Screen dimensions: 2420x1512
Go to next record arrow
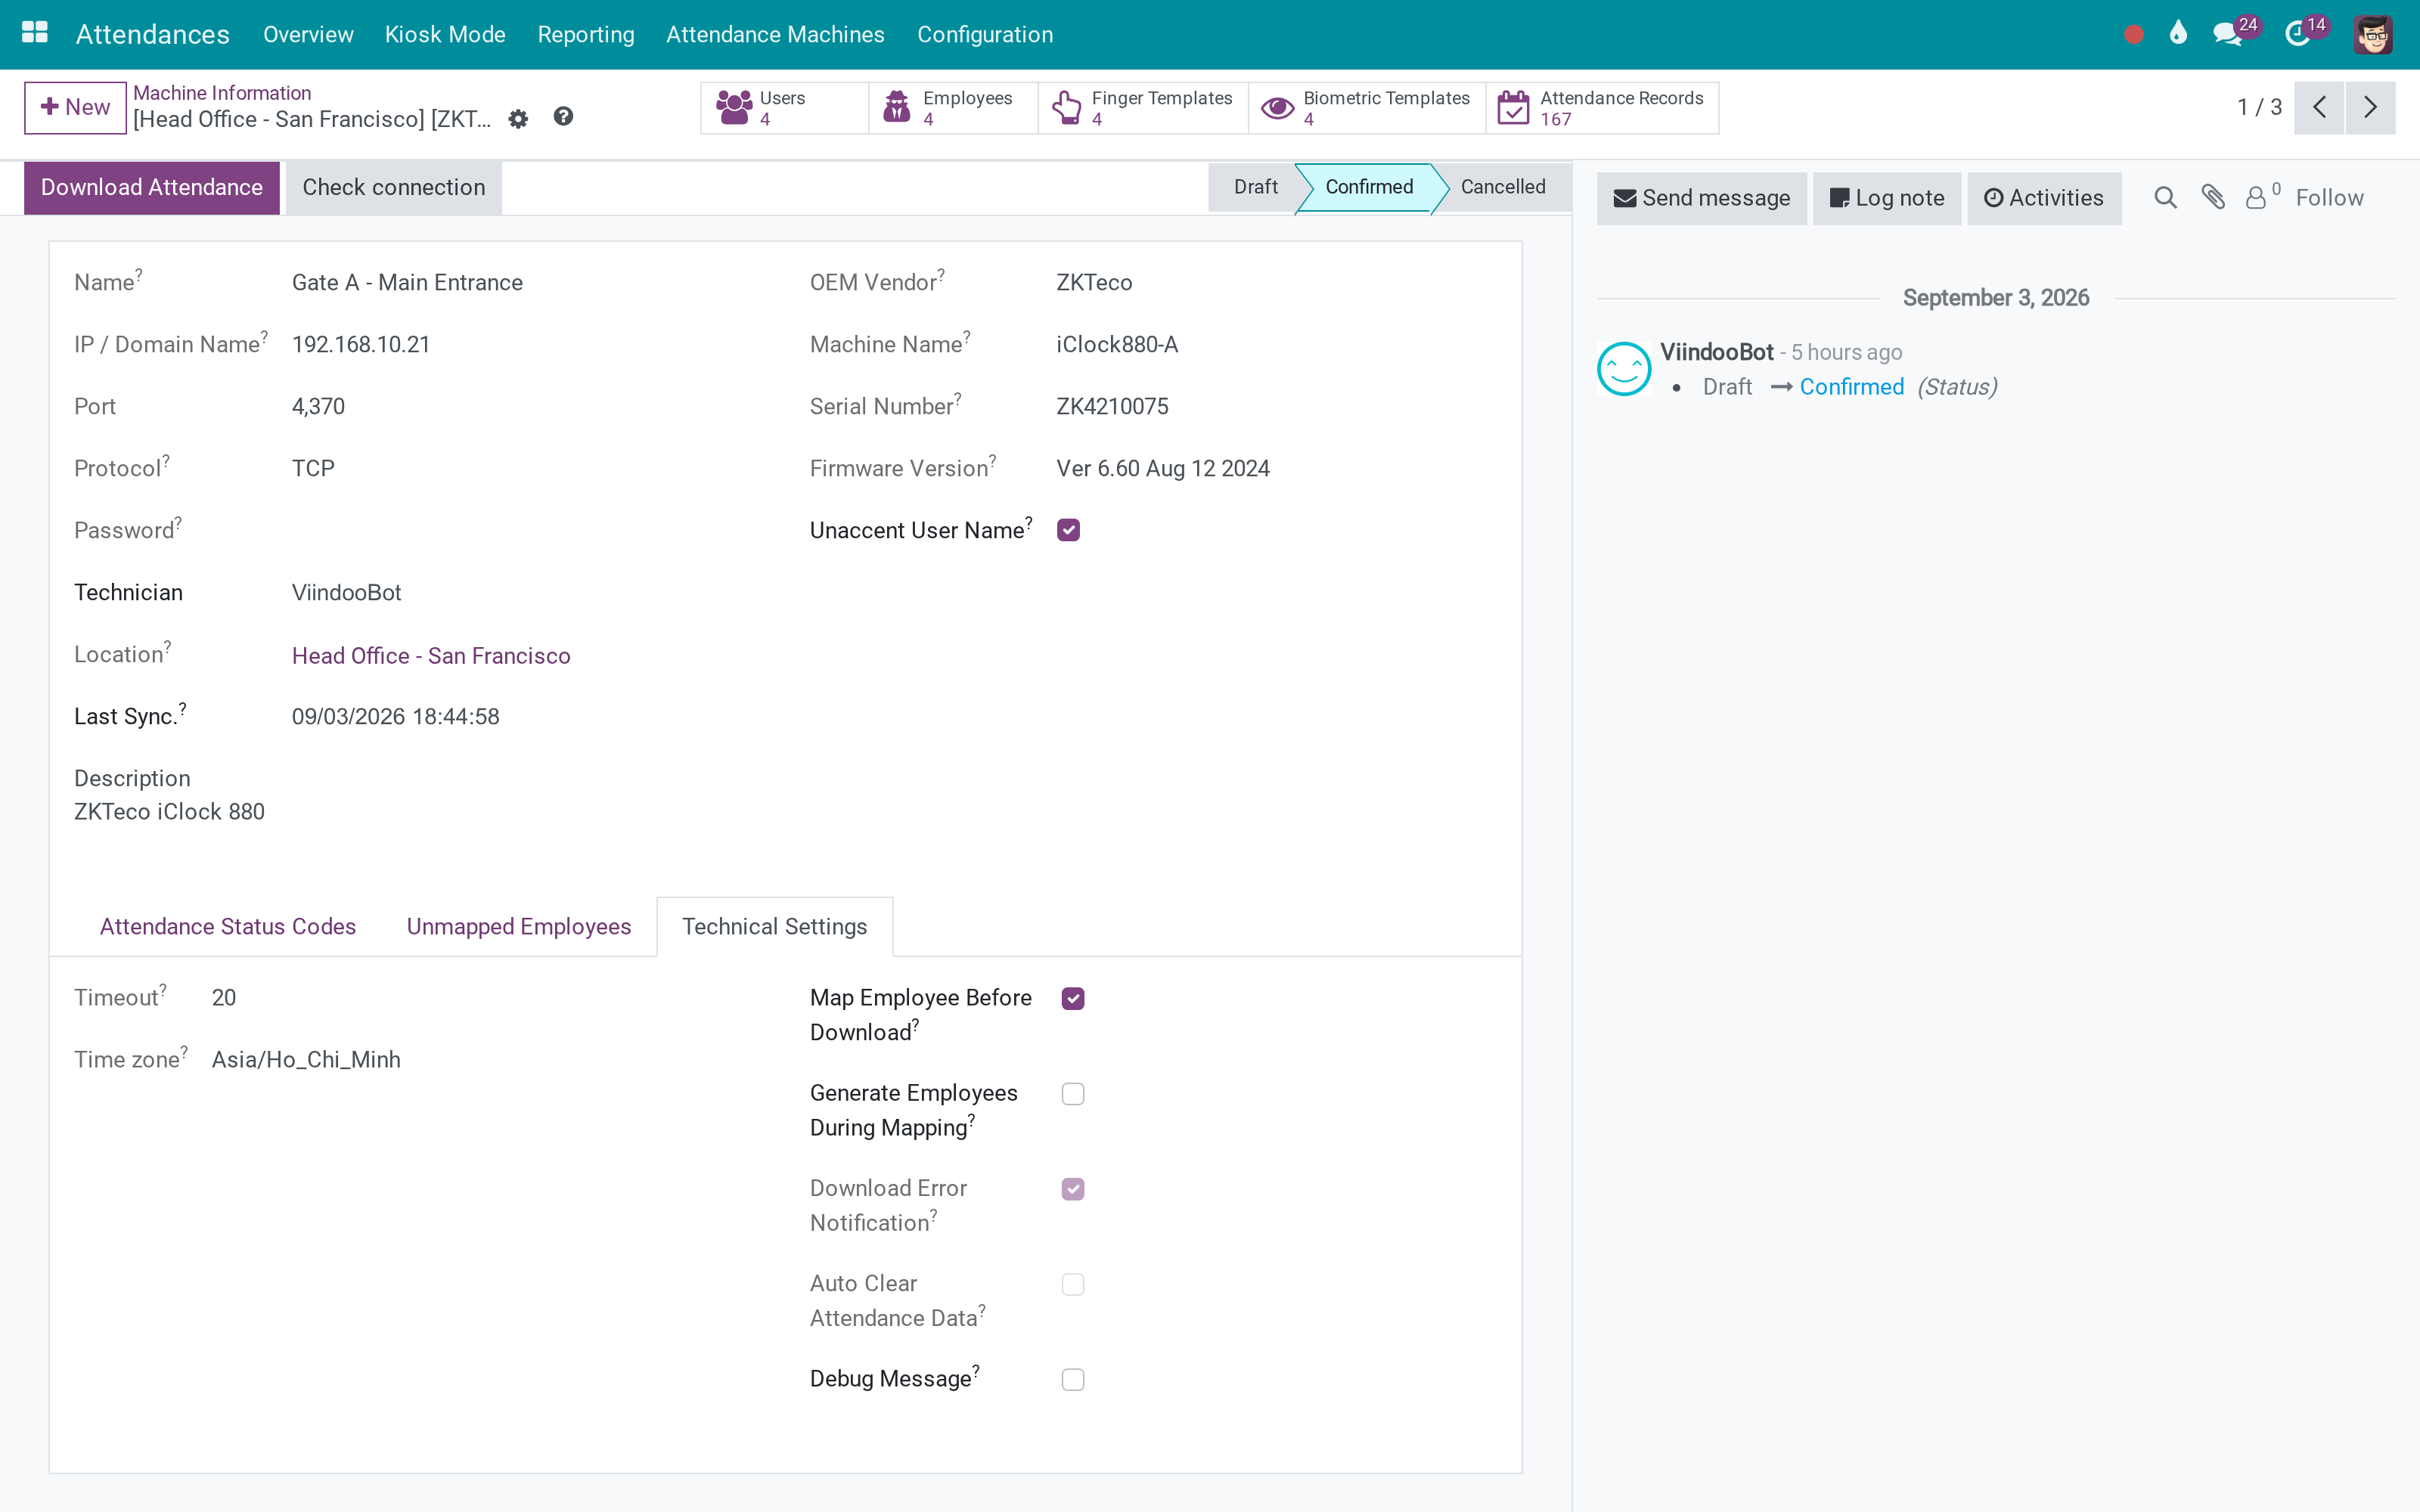tap(2370, 108)
